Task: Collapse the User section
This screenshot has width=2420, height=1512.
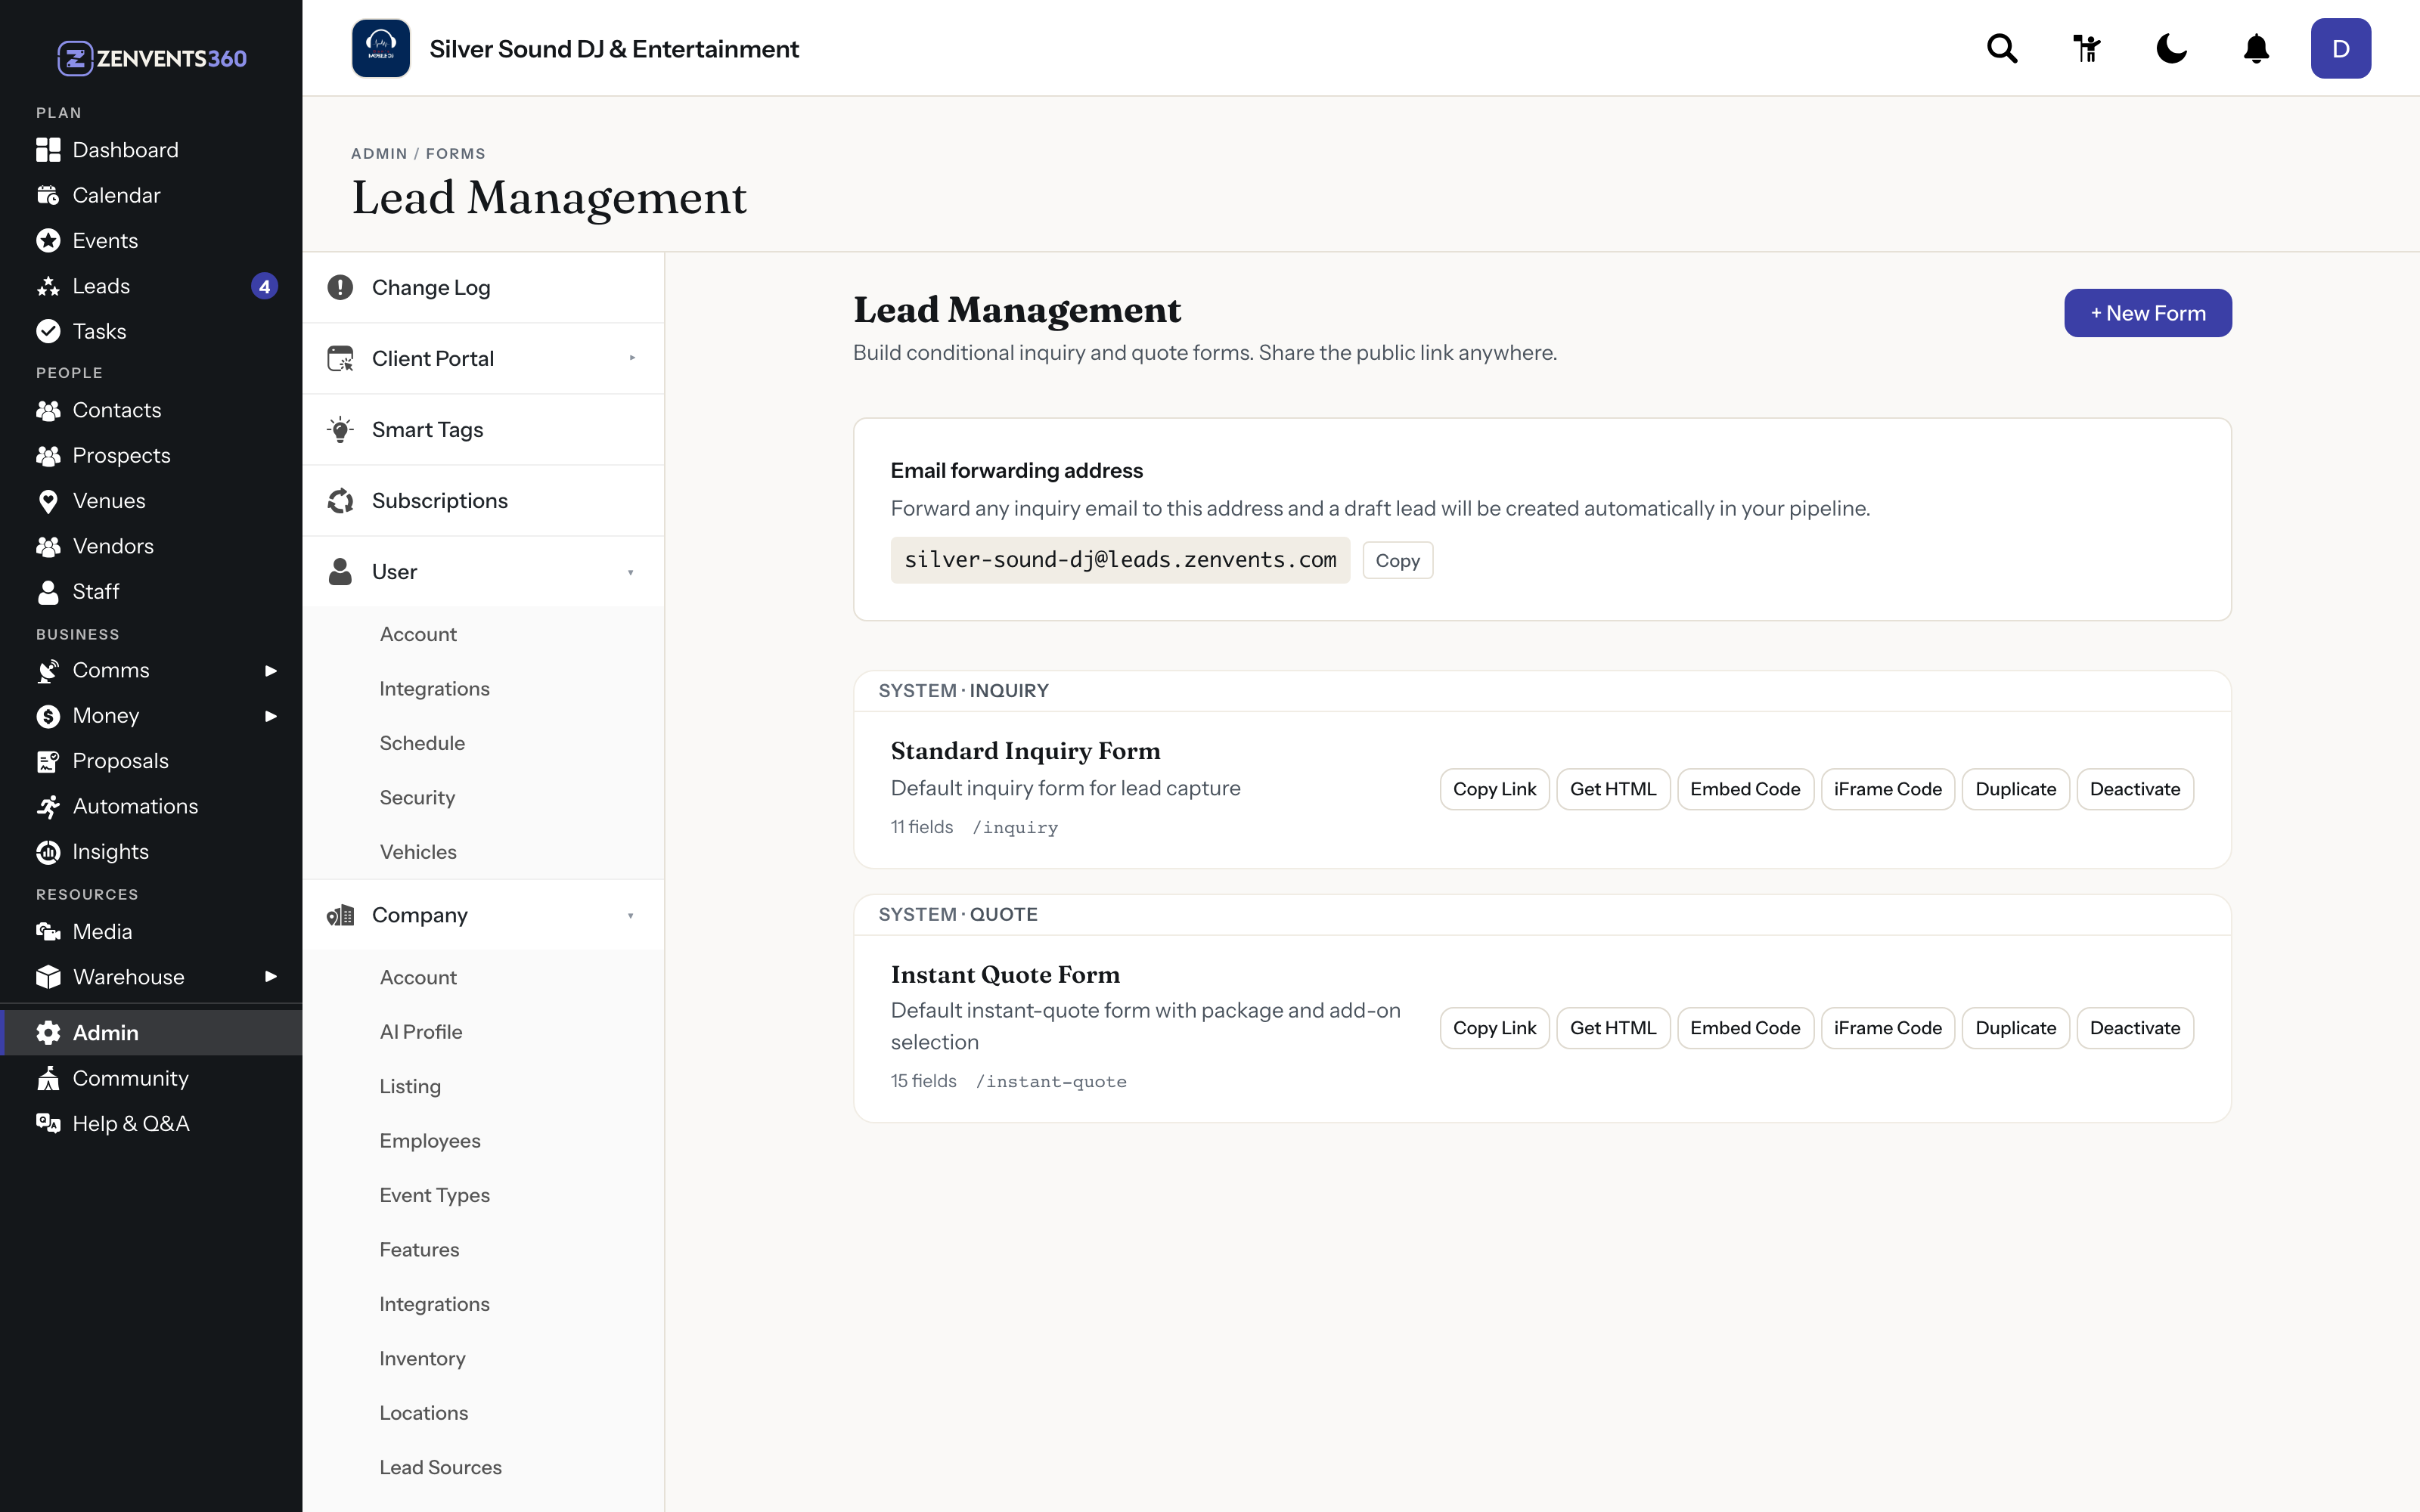Action: (x=484, y=571)
